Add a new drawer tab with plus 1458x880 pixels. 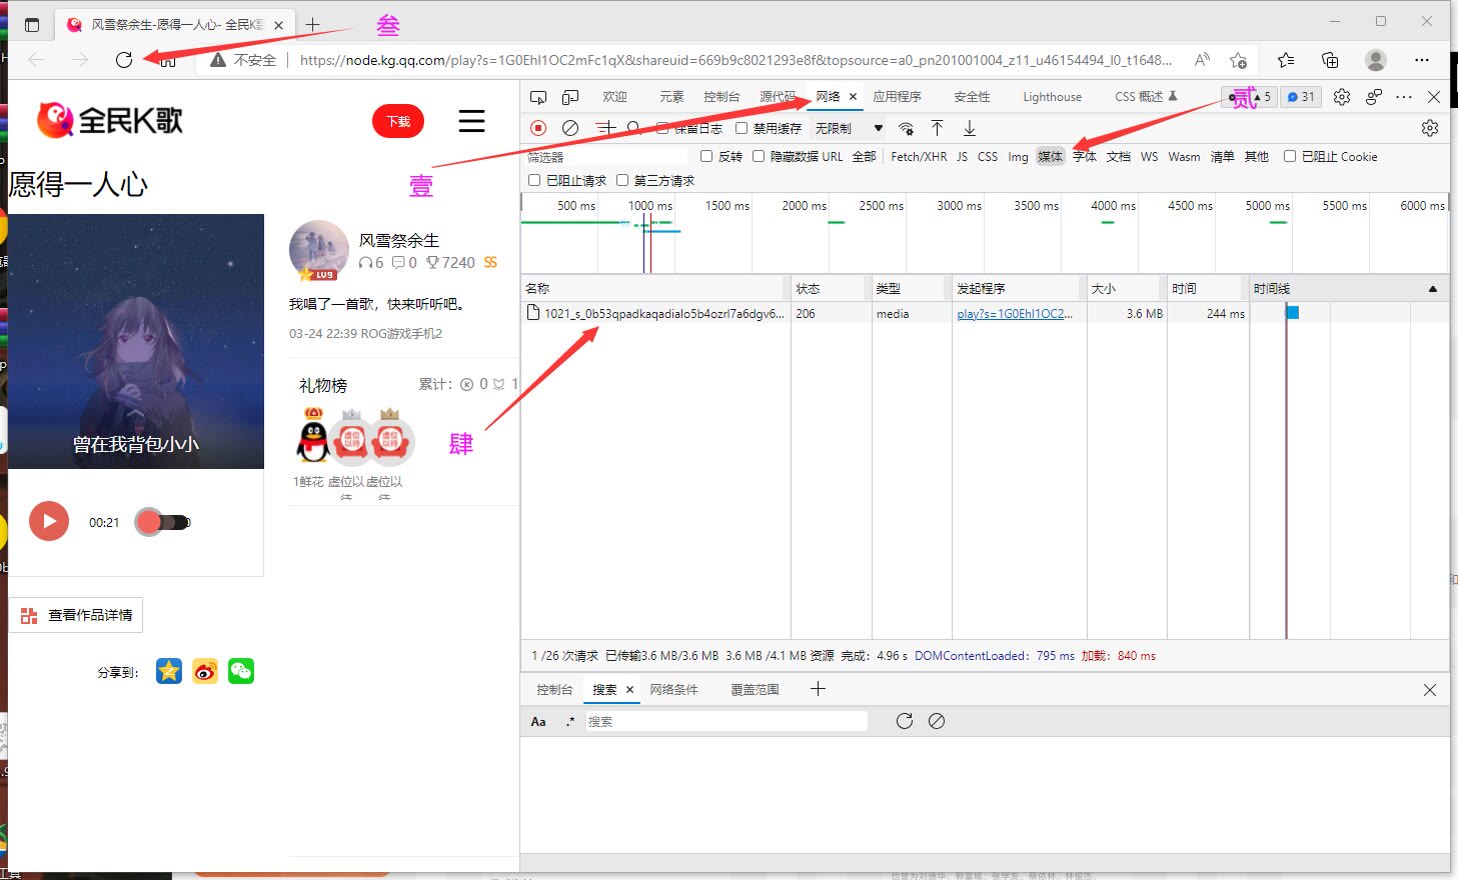coord(817,689)
